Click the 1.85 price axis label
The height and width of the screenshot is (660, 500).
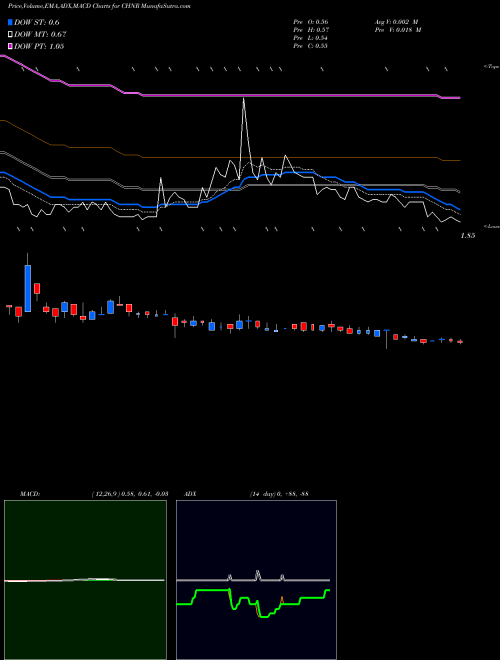pyautogui.click(x=468, y=236)
